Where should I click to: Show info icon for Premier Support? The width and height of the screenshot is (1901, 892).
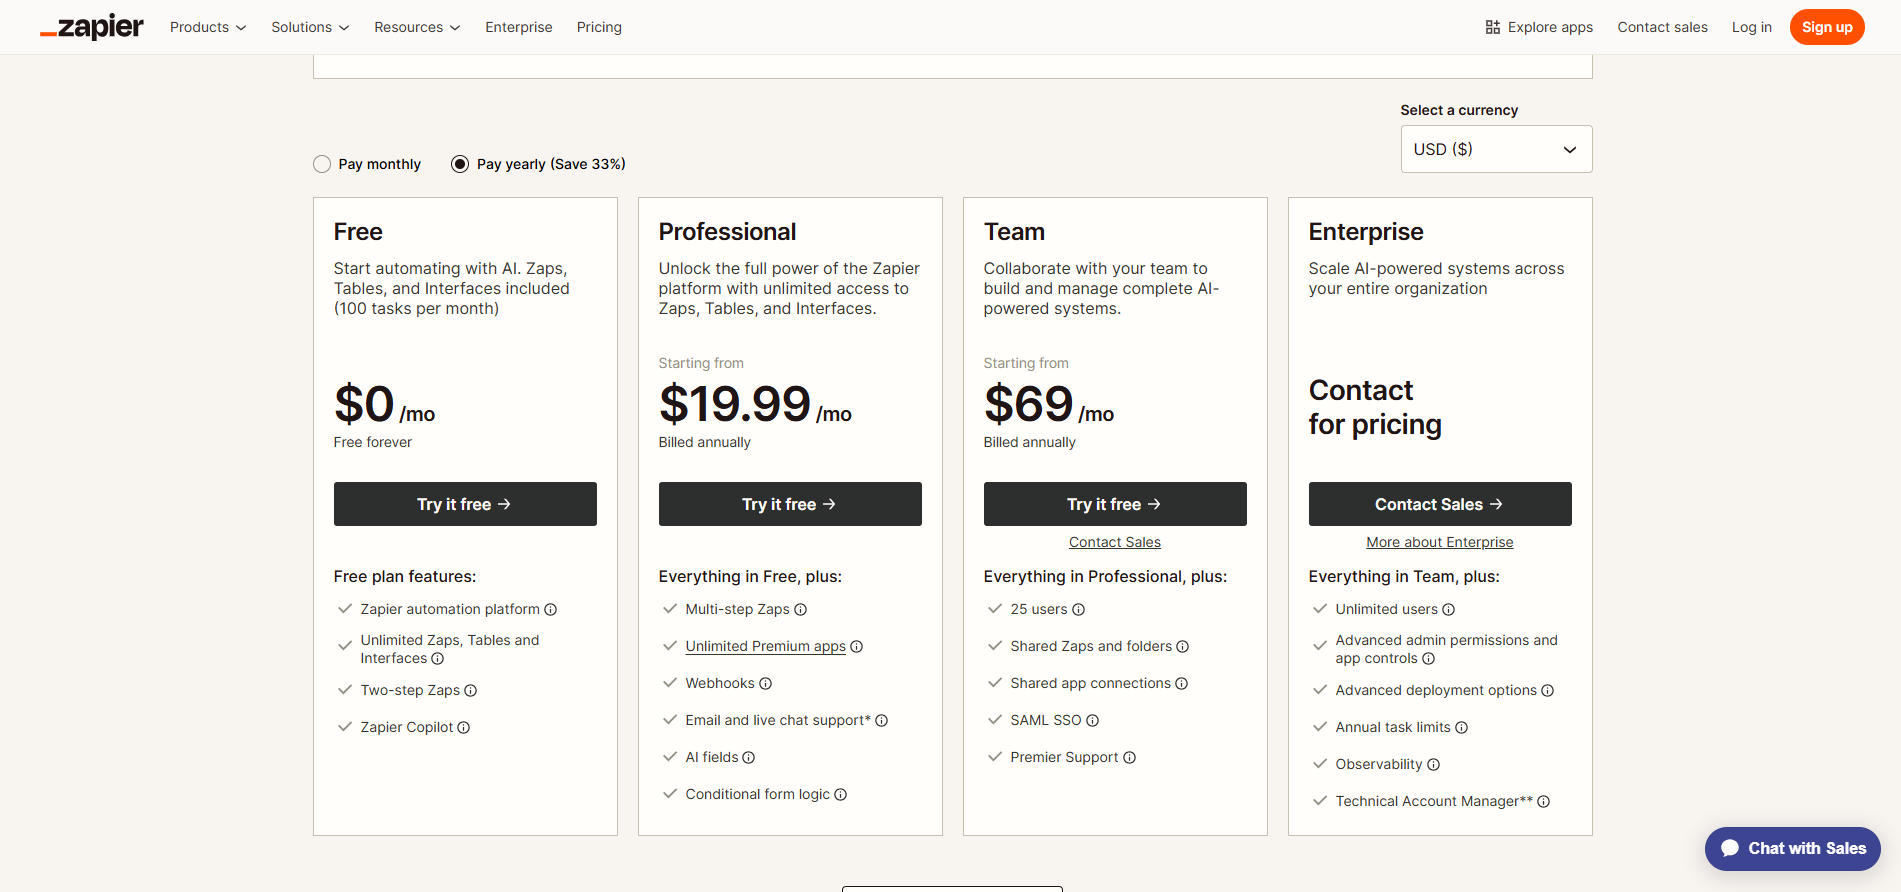click(x=1129, y=757)
